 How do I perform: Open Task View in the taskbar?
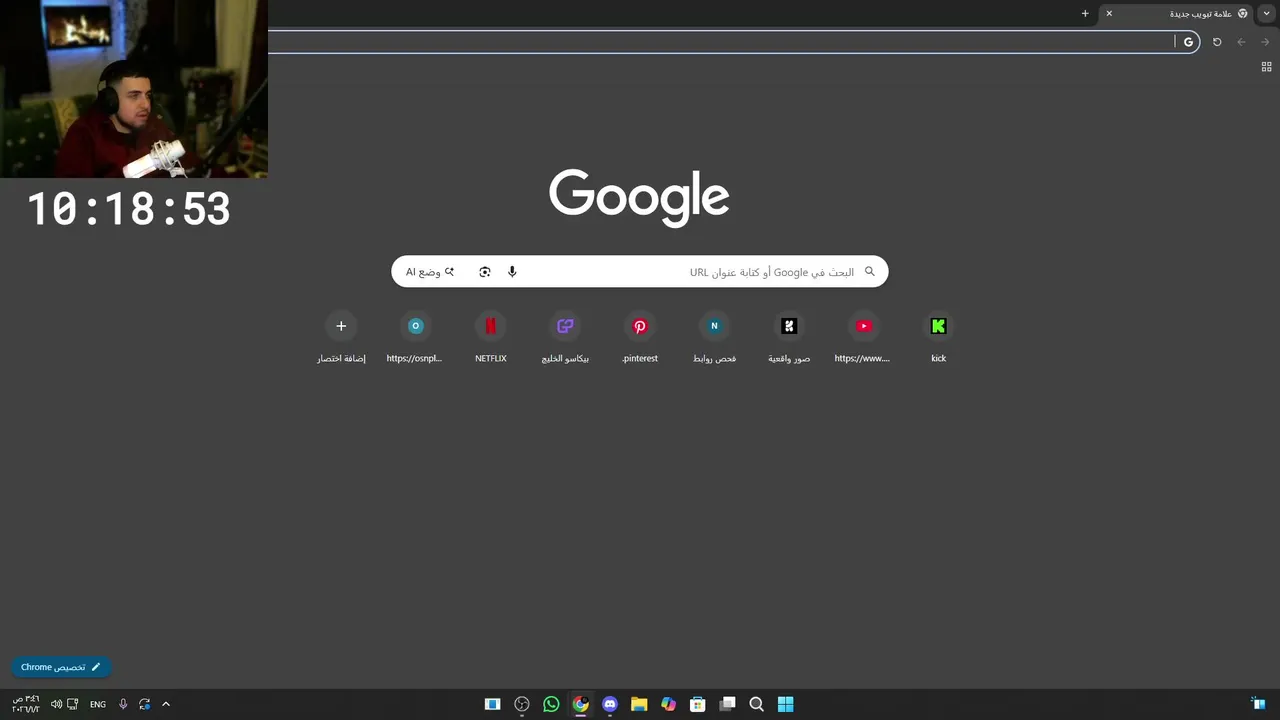[727, 704]
